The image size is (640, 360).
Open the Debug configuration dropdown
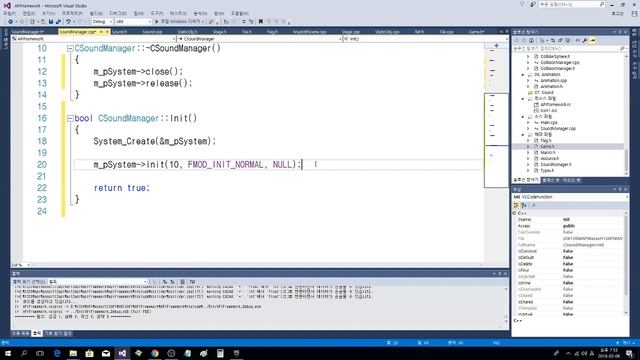102,22
